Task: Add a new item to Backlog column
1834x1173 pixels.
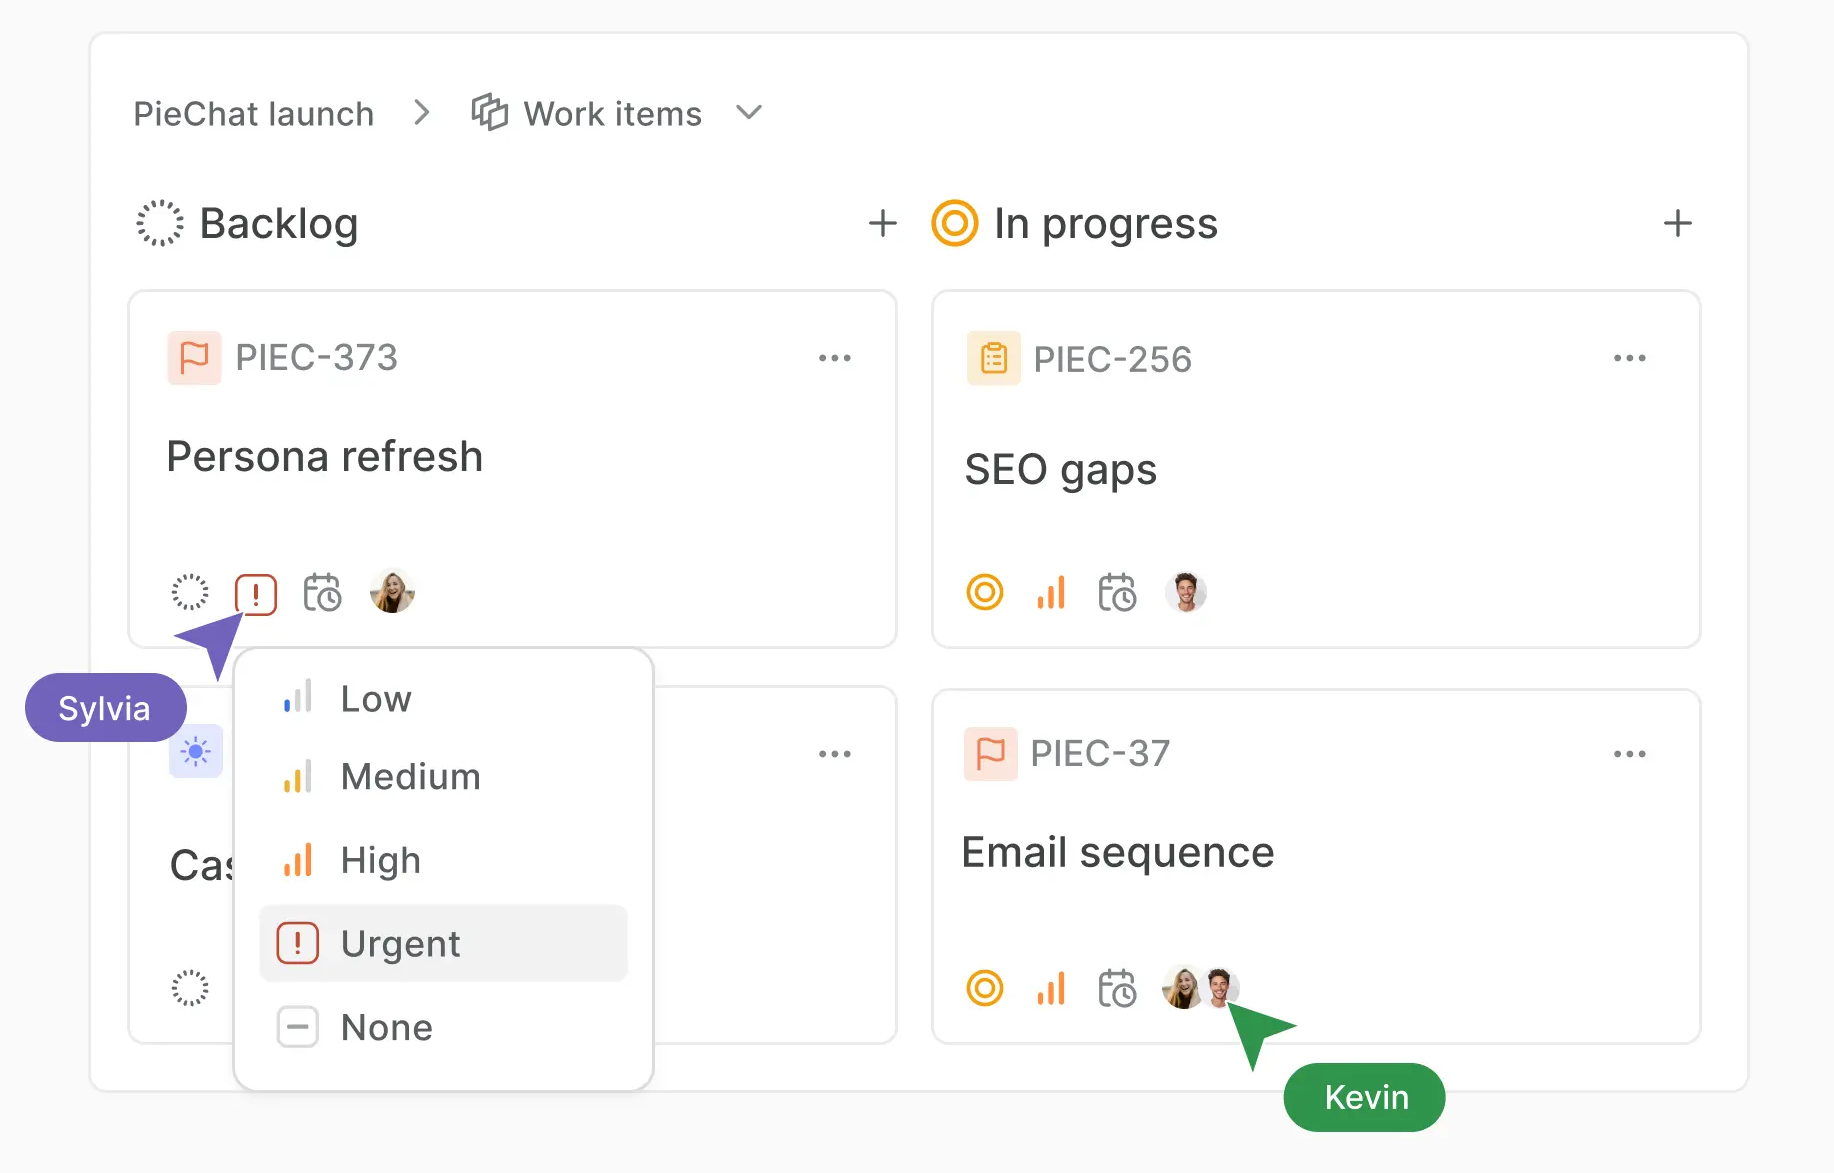Action: tap(882, 223)
